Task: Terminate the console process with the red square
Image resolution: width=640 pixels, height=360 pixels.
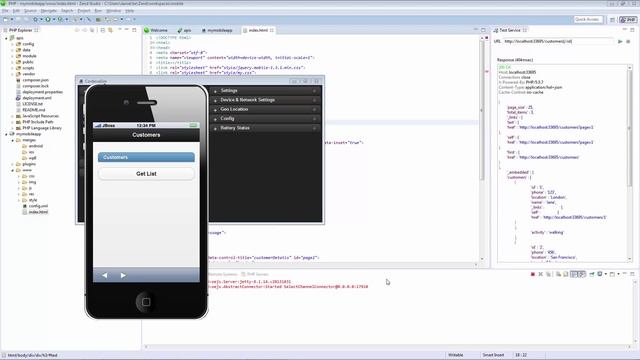Action: 533,274
